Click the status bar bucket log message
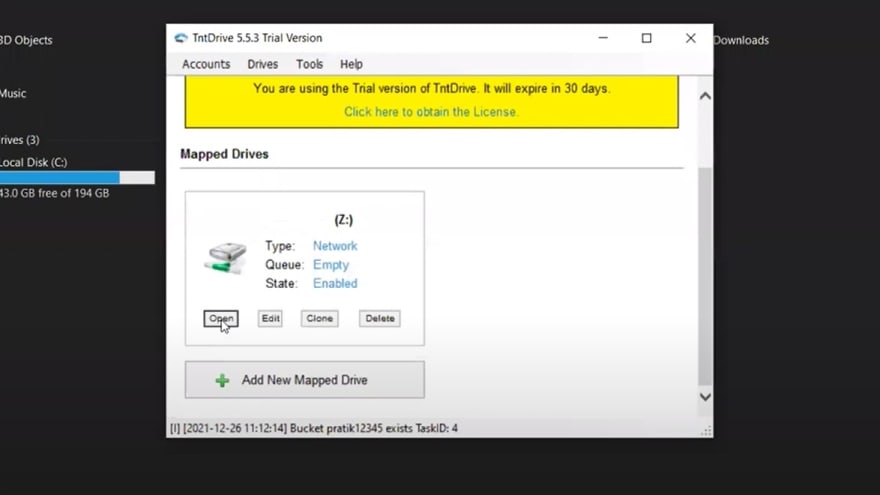The height and width of the screenshot is (495, 880). point(314,428)
